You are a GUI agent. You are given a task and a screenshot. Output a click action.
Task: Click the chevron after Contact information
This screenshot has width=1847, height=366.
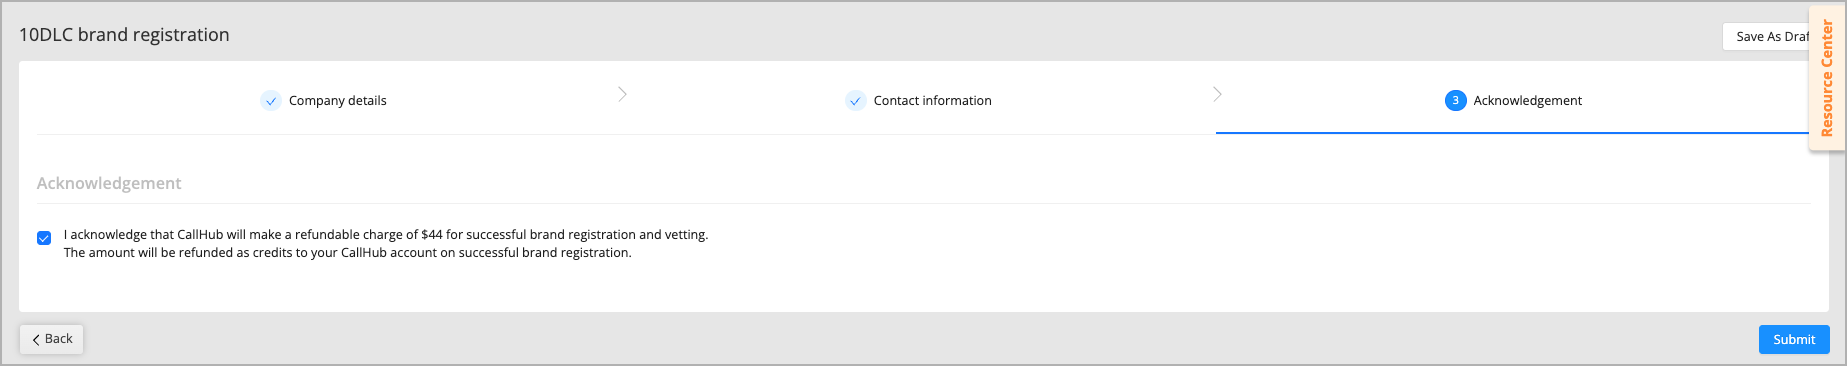pyautogui.click(x=1217, y=94)
